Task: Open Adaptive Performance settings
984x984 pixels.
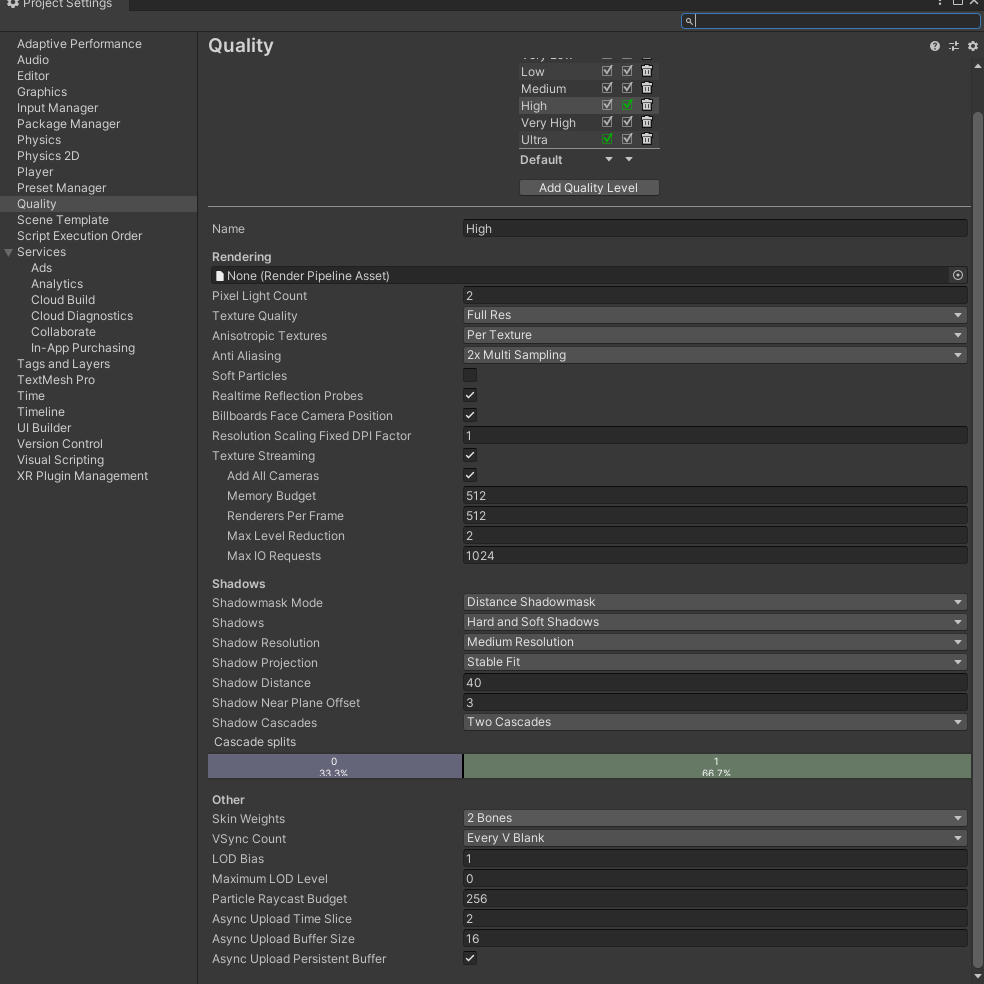Action: 79,44
